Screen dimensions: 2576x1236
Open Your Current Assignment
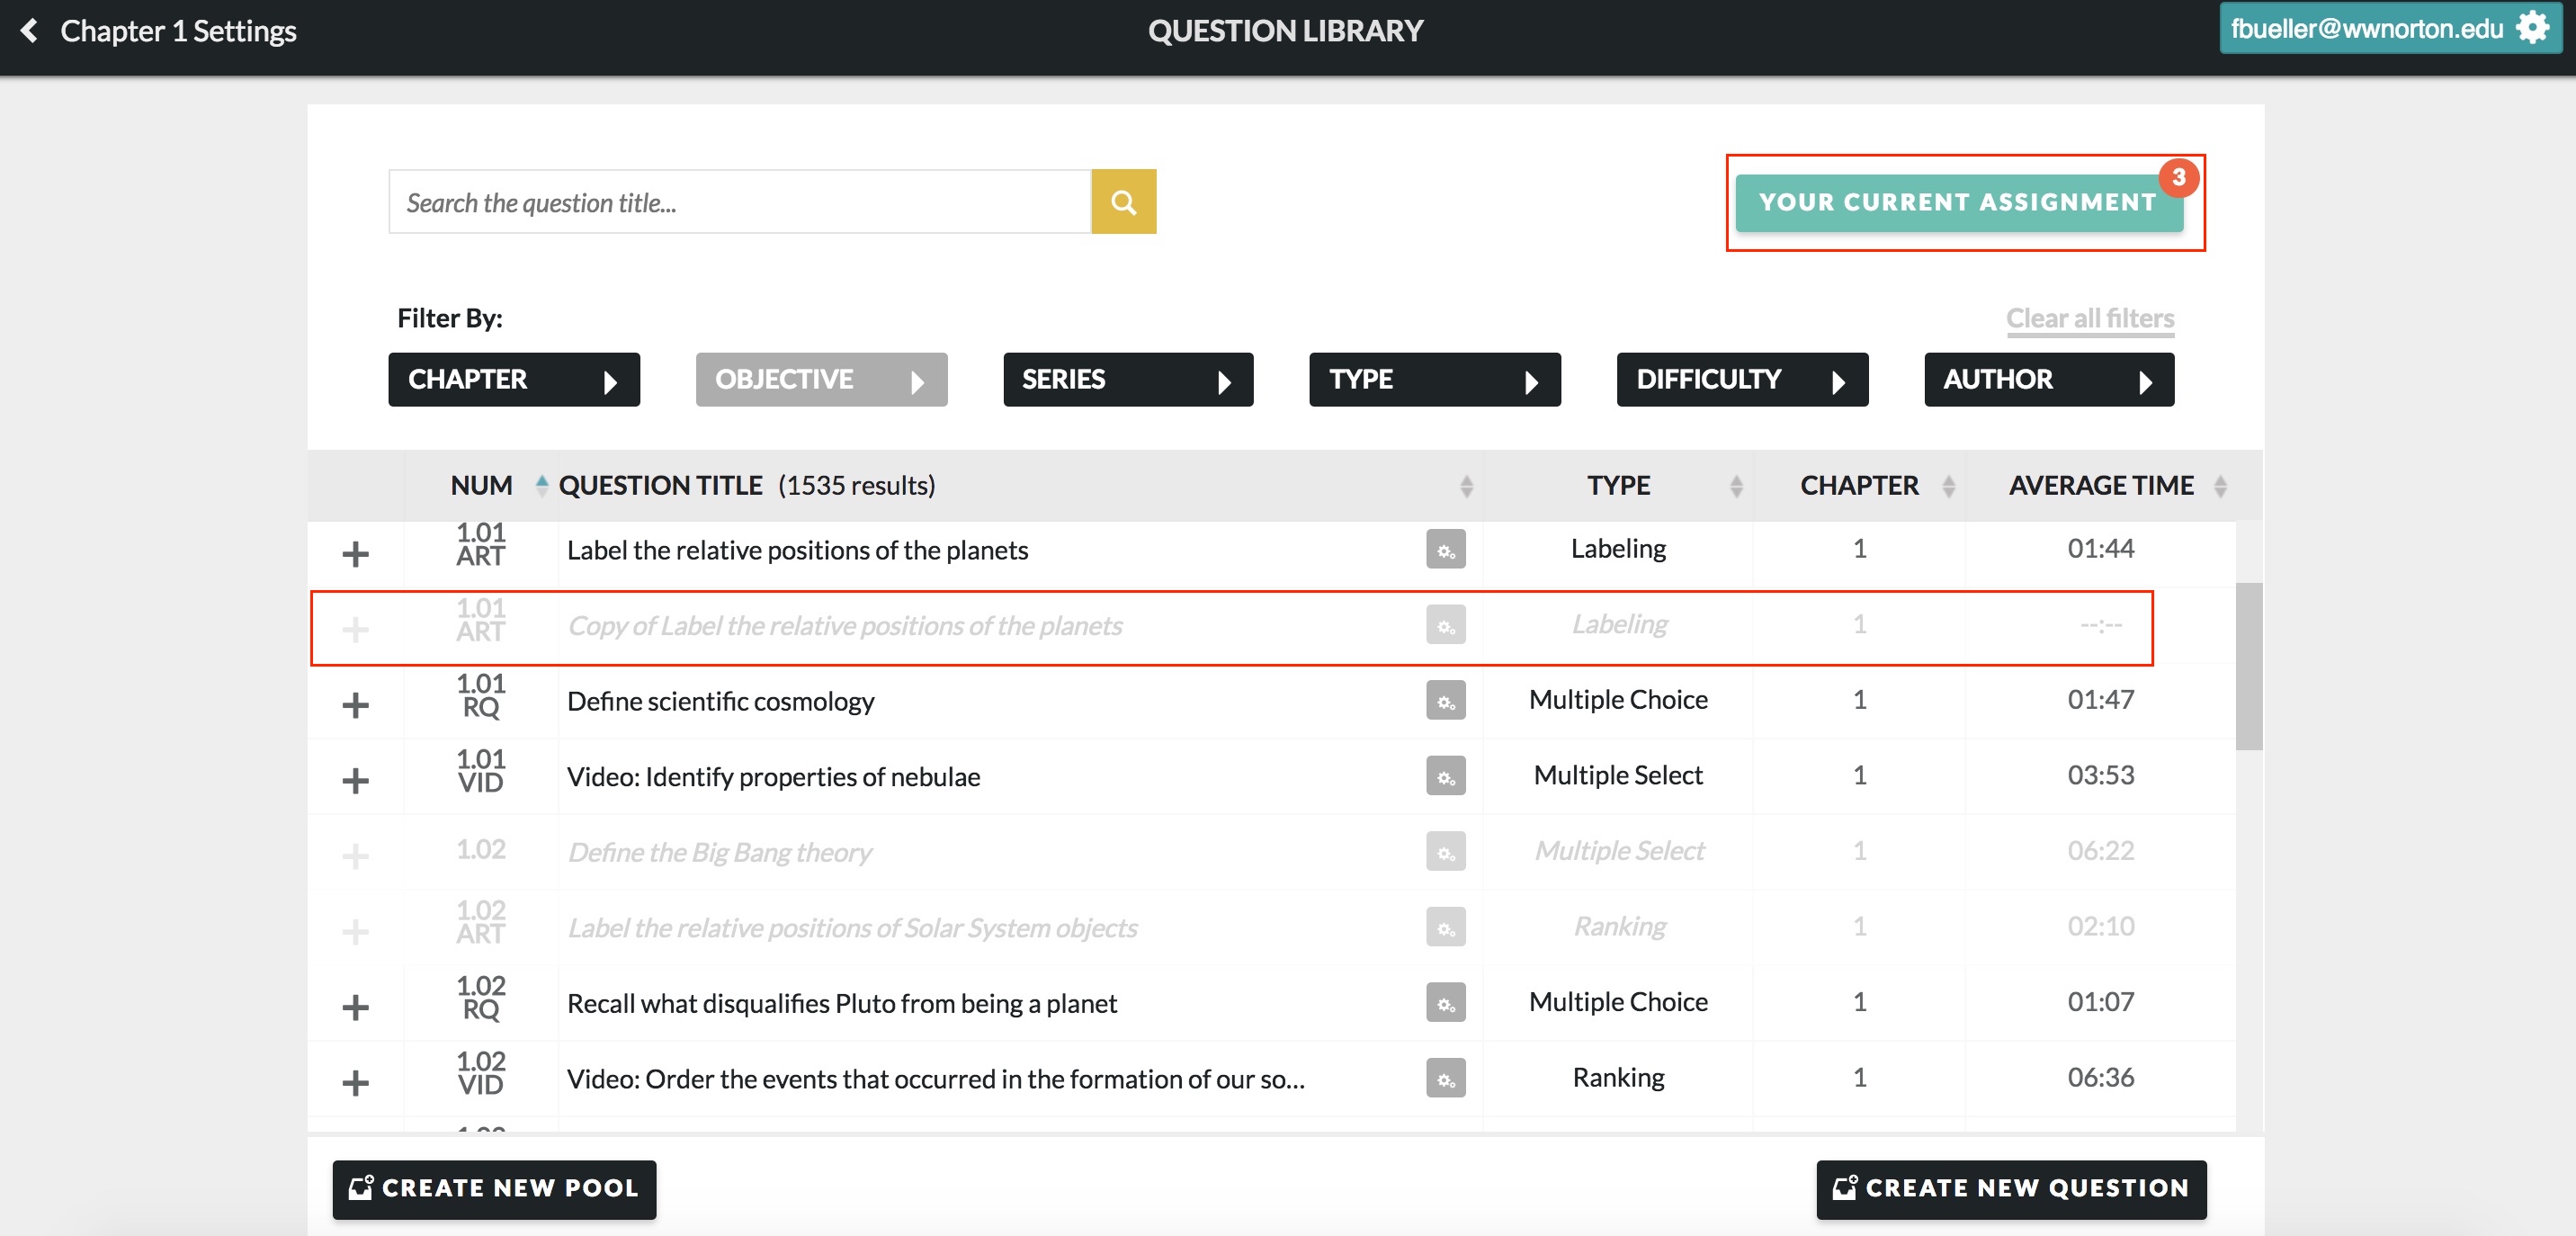(1957, 203)
